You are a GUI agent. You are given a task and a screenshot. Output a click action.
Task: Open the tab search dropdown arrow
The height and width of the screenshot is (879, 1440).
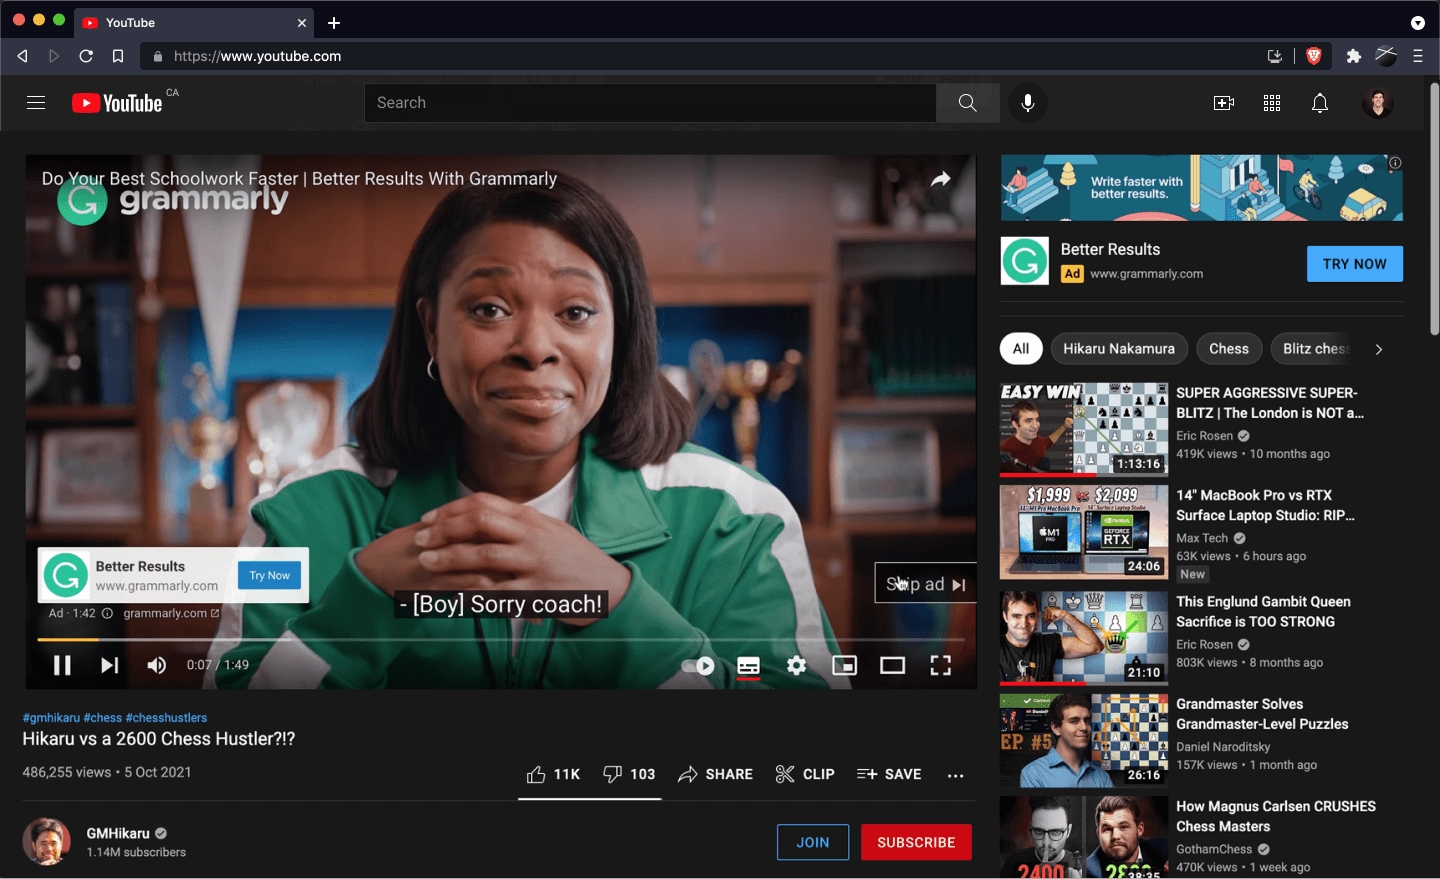(1417, 22)
